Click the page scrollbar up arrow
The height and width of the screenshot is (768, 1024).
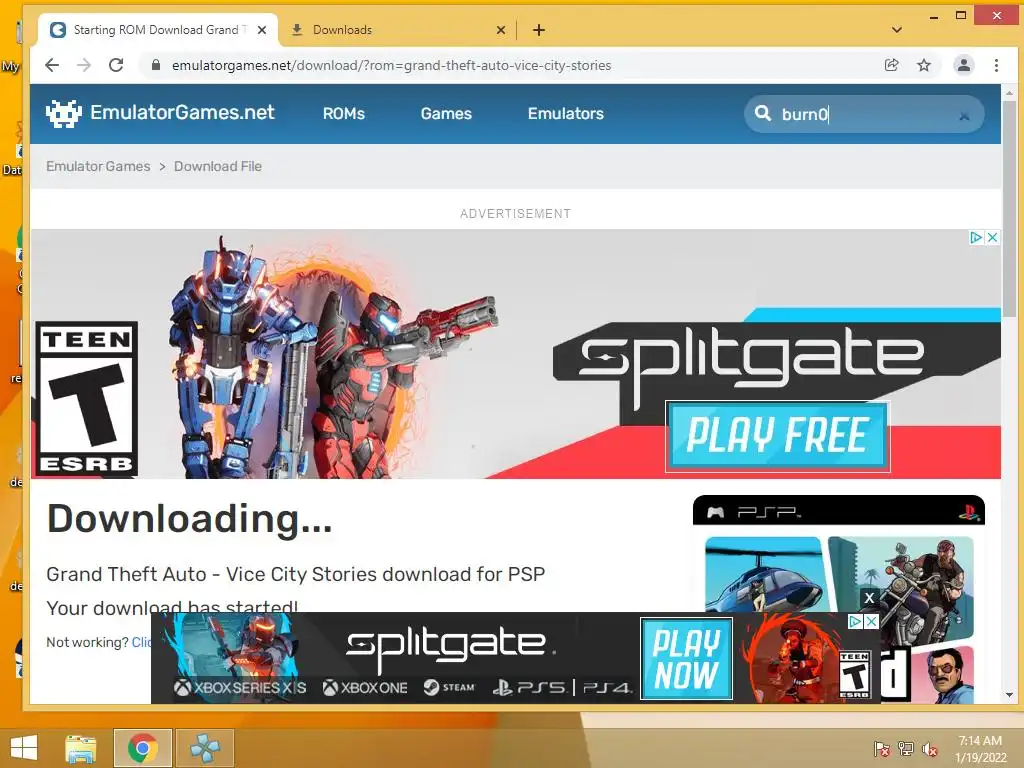click(1010, 94)
